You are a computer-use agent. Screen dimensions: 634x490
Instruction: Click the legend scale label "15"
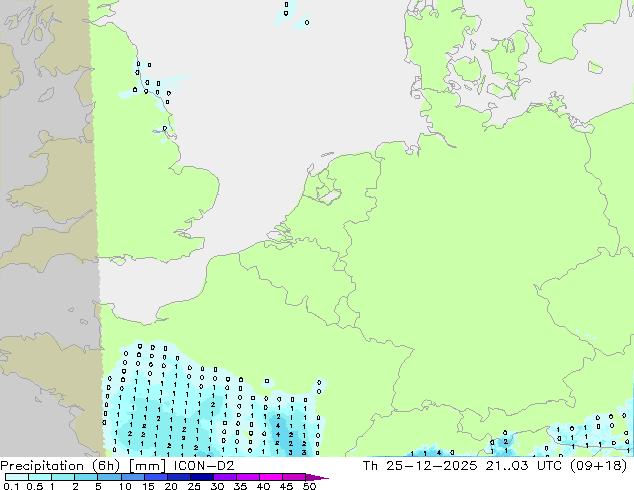148,486
